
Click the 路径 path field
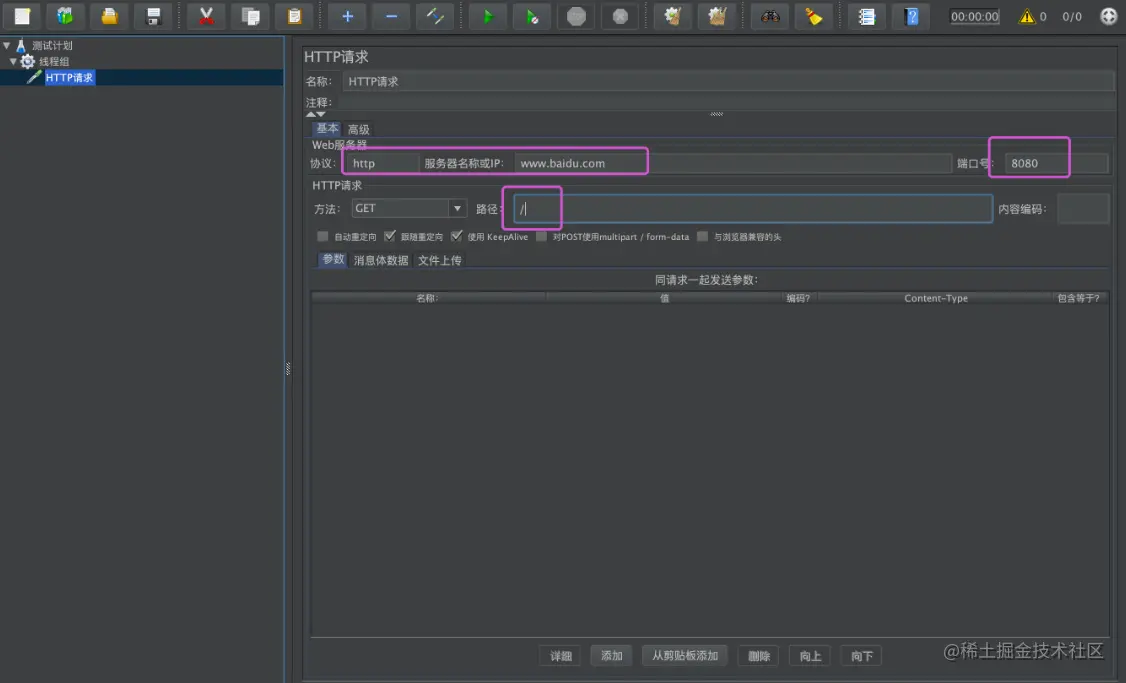click(753, 208)
